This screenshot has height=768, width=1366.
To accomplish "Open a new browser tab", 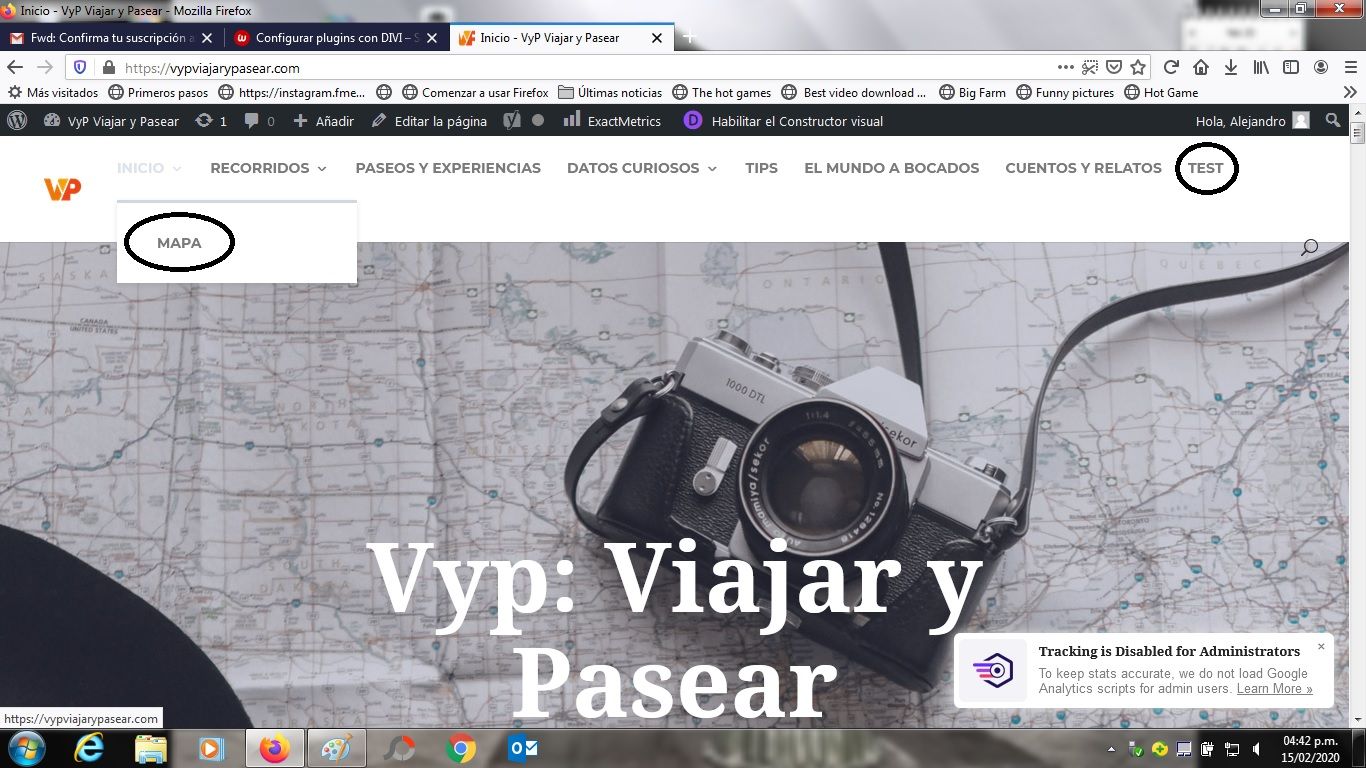I will (689, 38).
